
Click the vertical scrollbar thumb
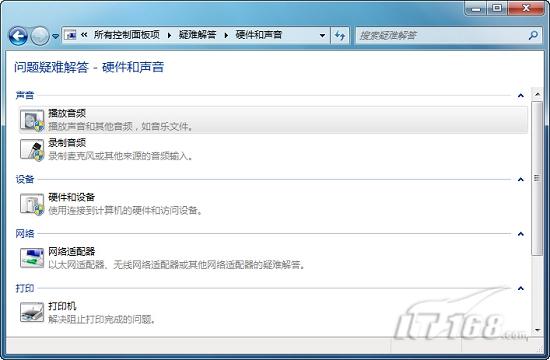[x=537, y=178]
